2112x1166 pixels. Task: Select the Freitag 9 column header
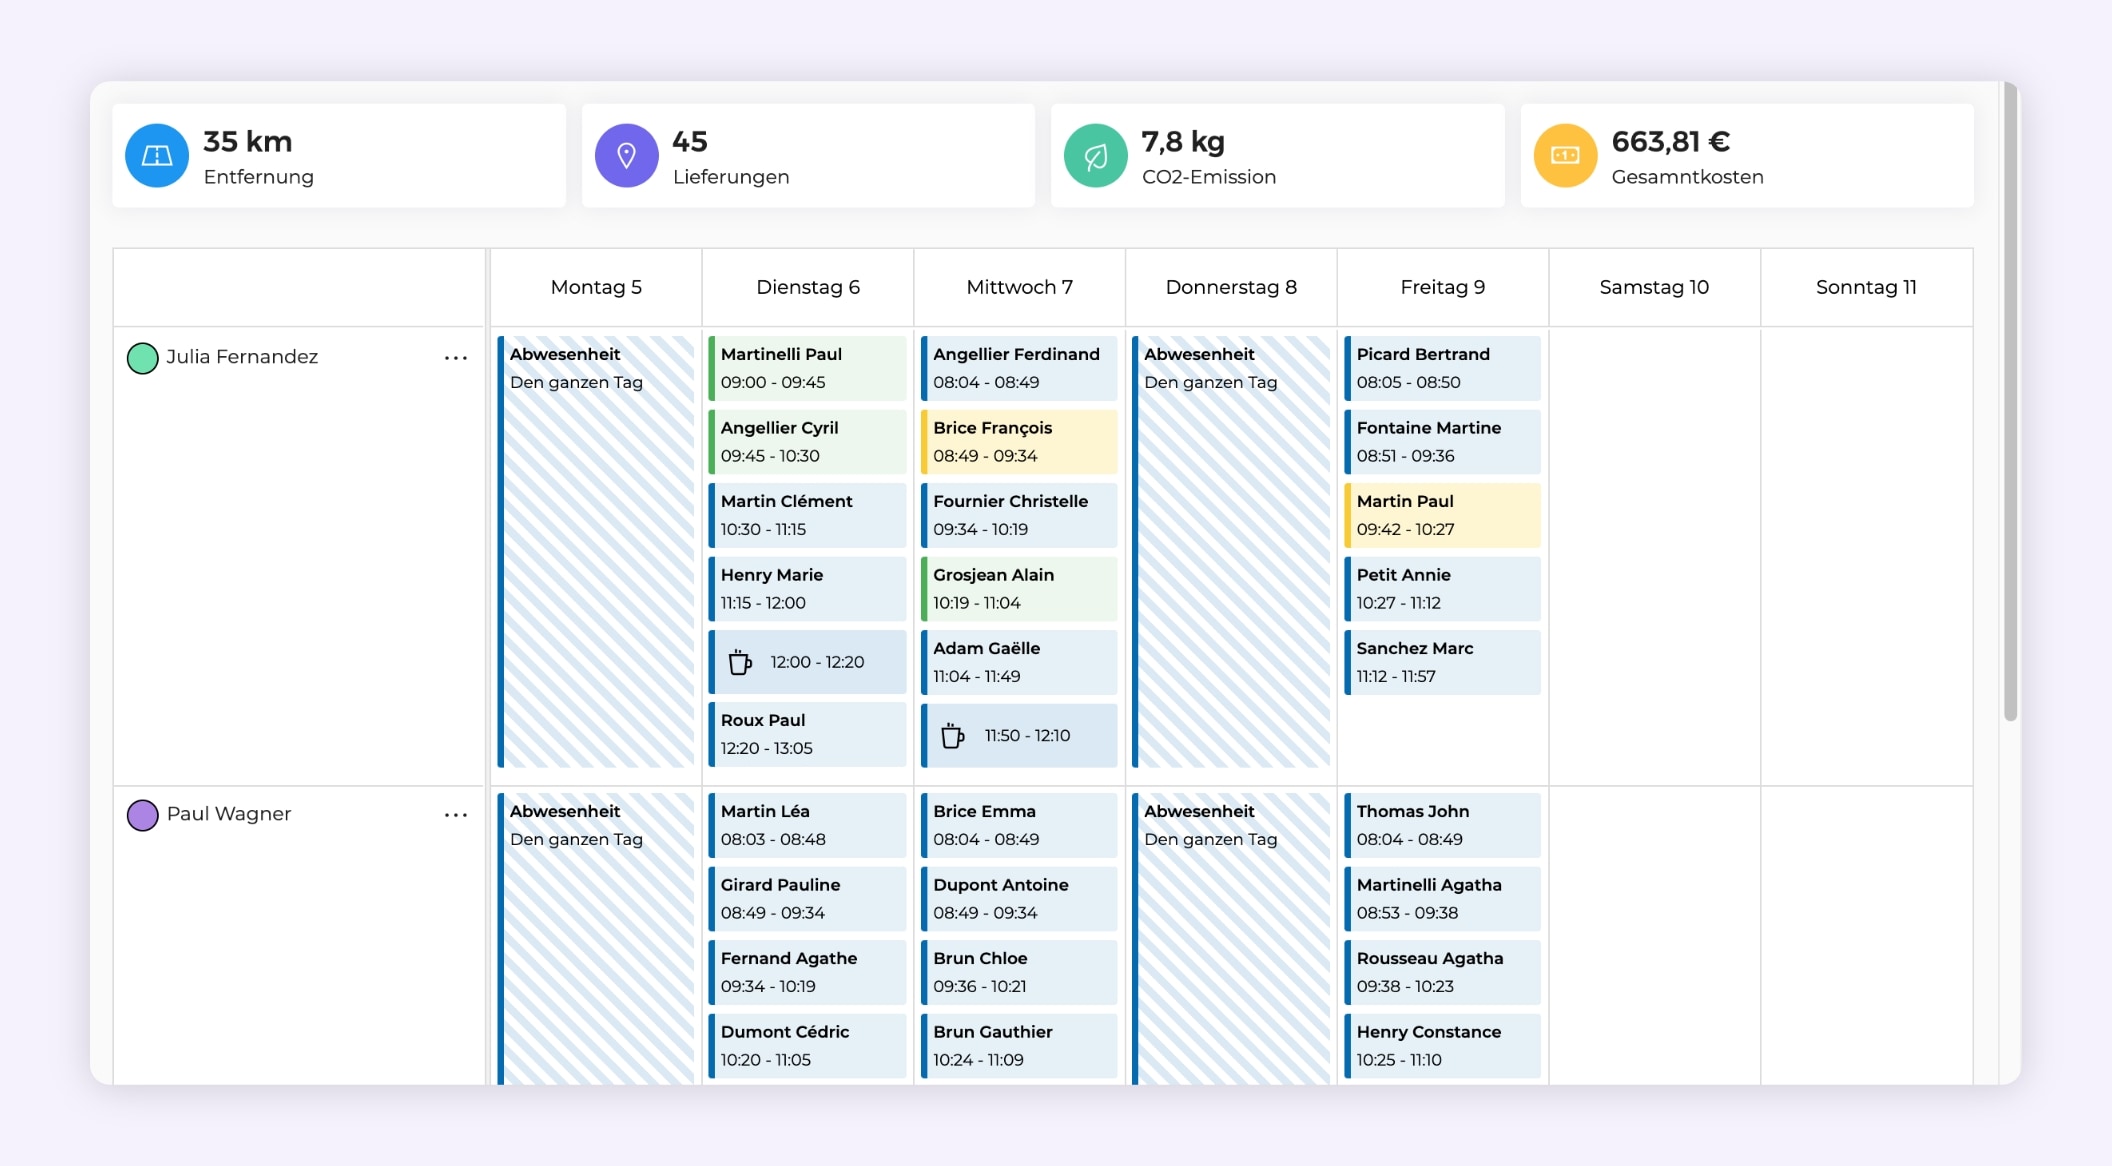tap(1442, 287)
